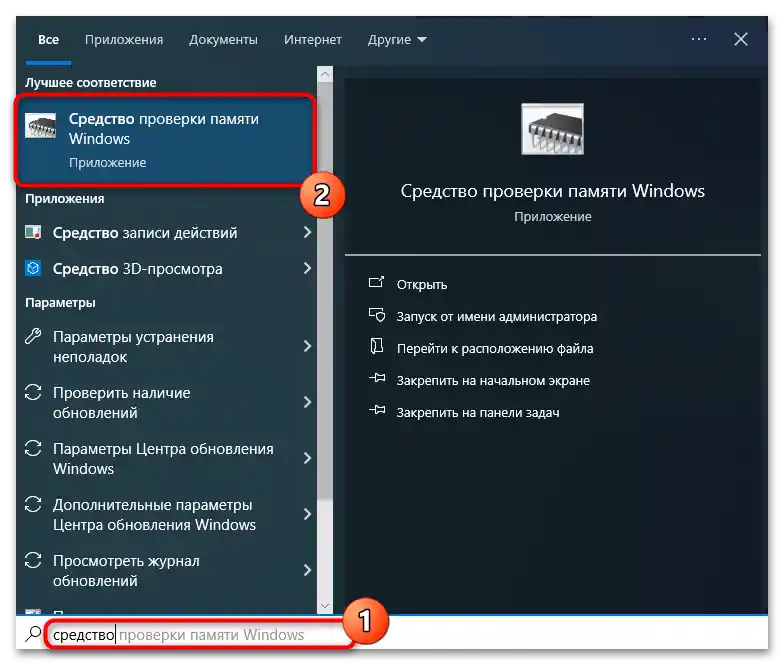
Task: Expand arrow for Просмотреть журнал обновлений
Action: pos(307,570)
